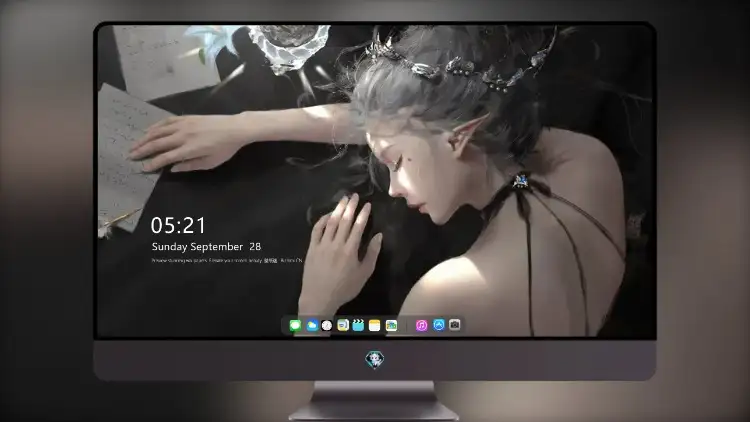
Task: Launch the pink iTunes music icon
Action: pos(421,325)
